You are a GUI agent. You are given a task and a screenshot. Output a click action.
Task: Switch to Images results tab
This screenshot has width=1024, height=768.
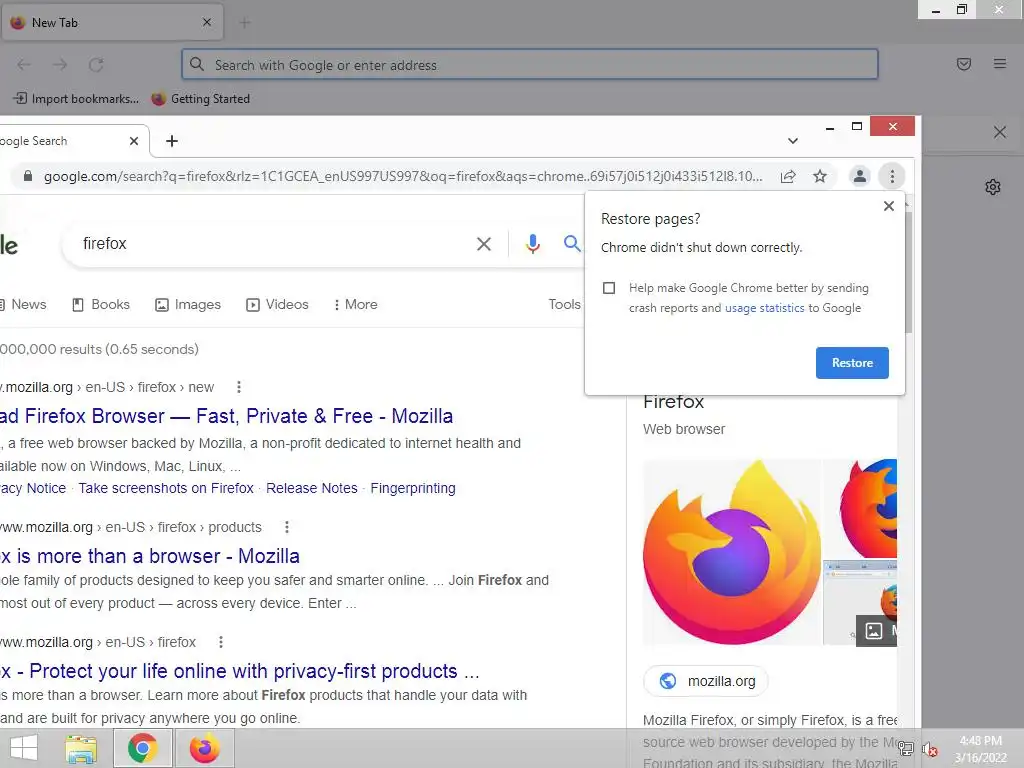coord(188,304)
